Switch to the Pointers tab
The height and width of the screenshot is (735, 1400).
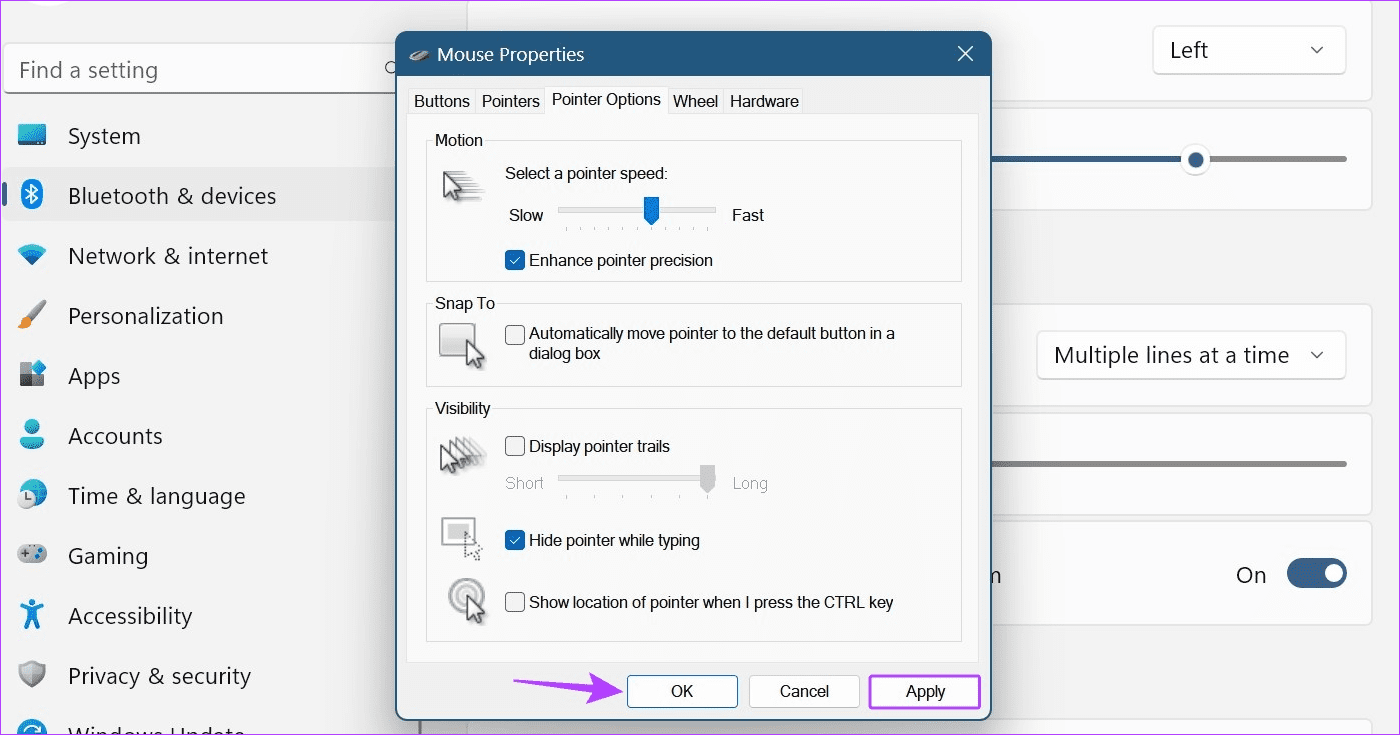pyautogui.click(x=510, y=101)
